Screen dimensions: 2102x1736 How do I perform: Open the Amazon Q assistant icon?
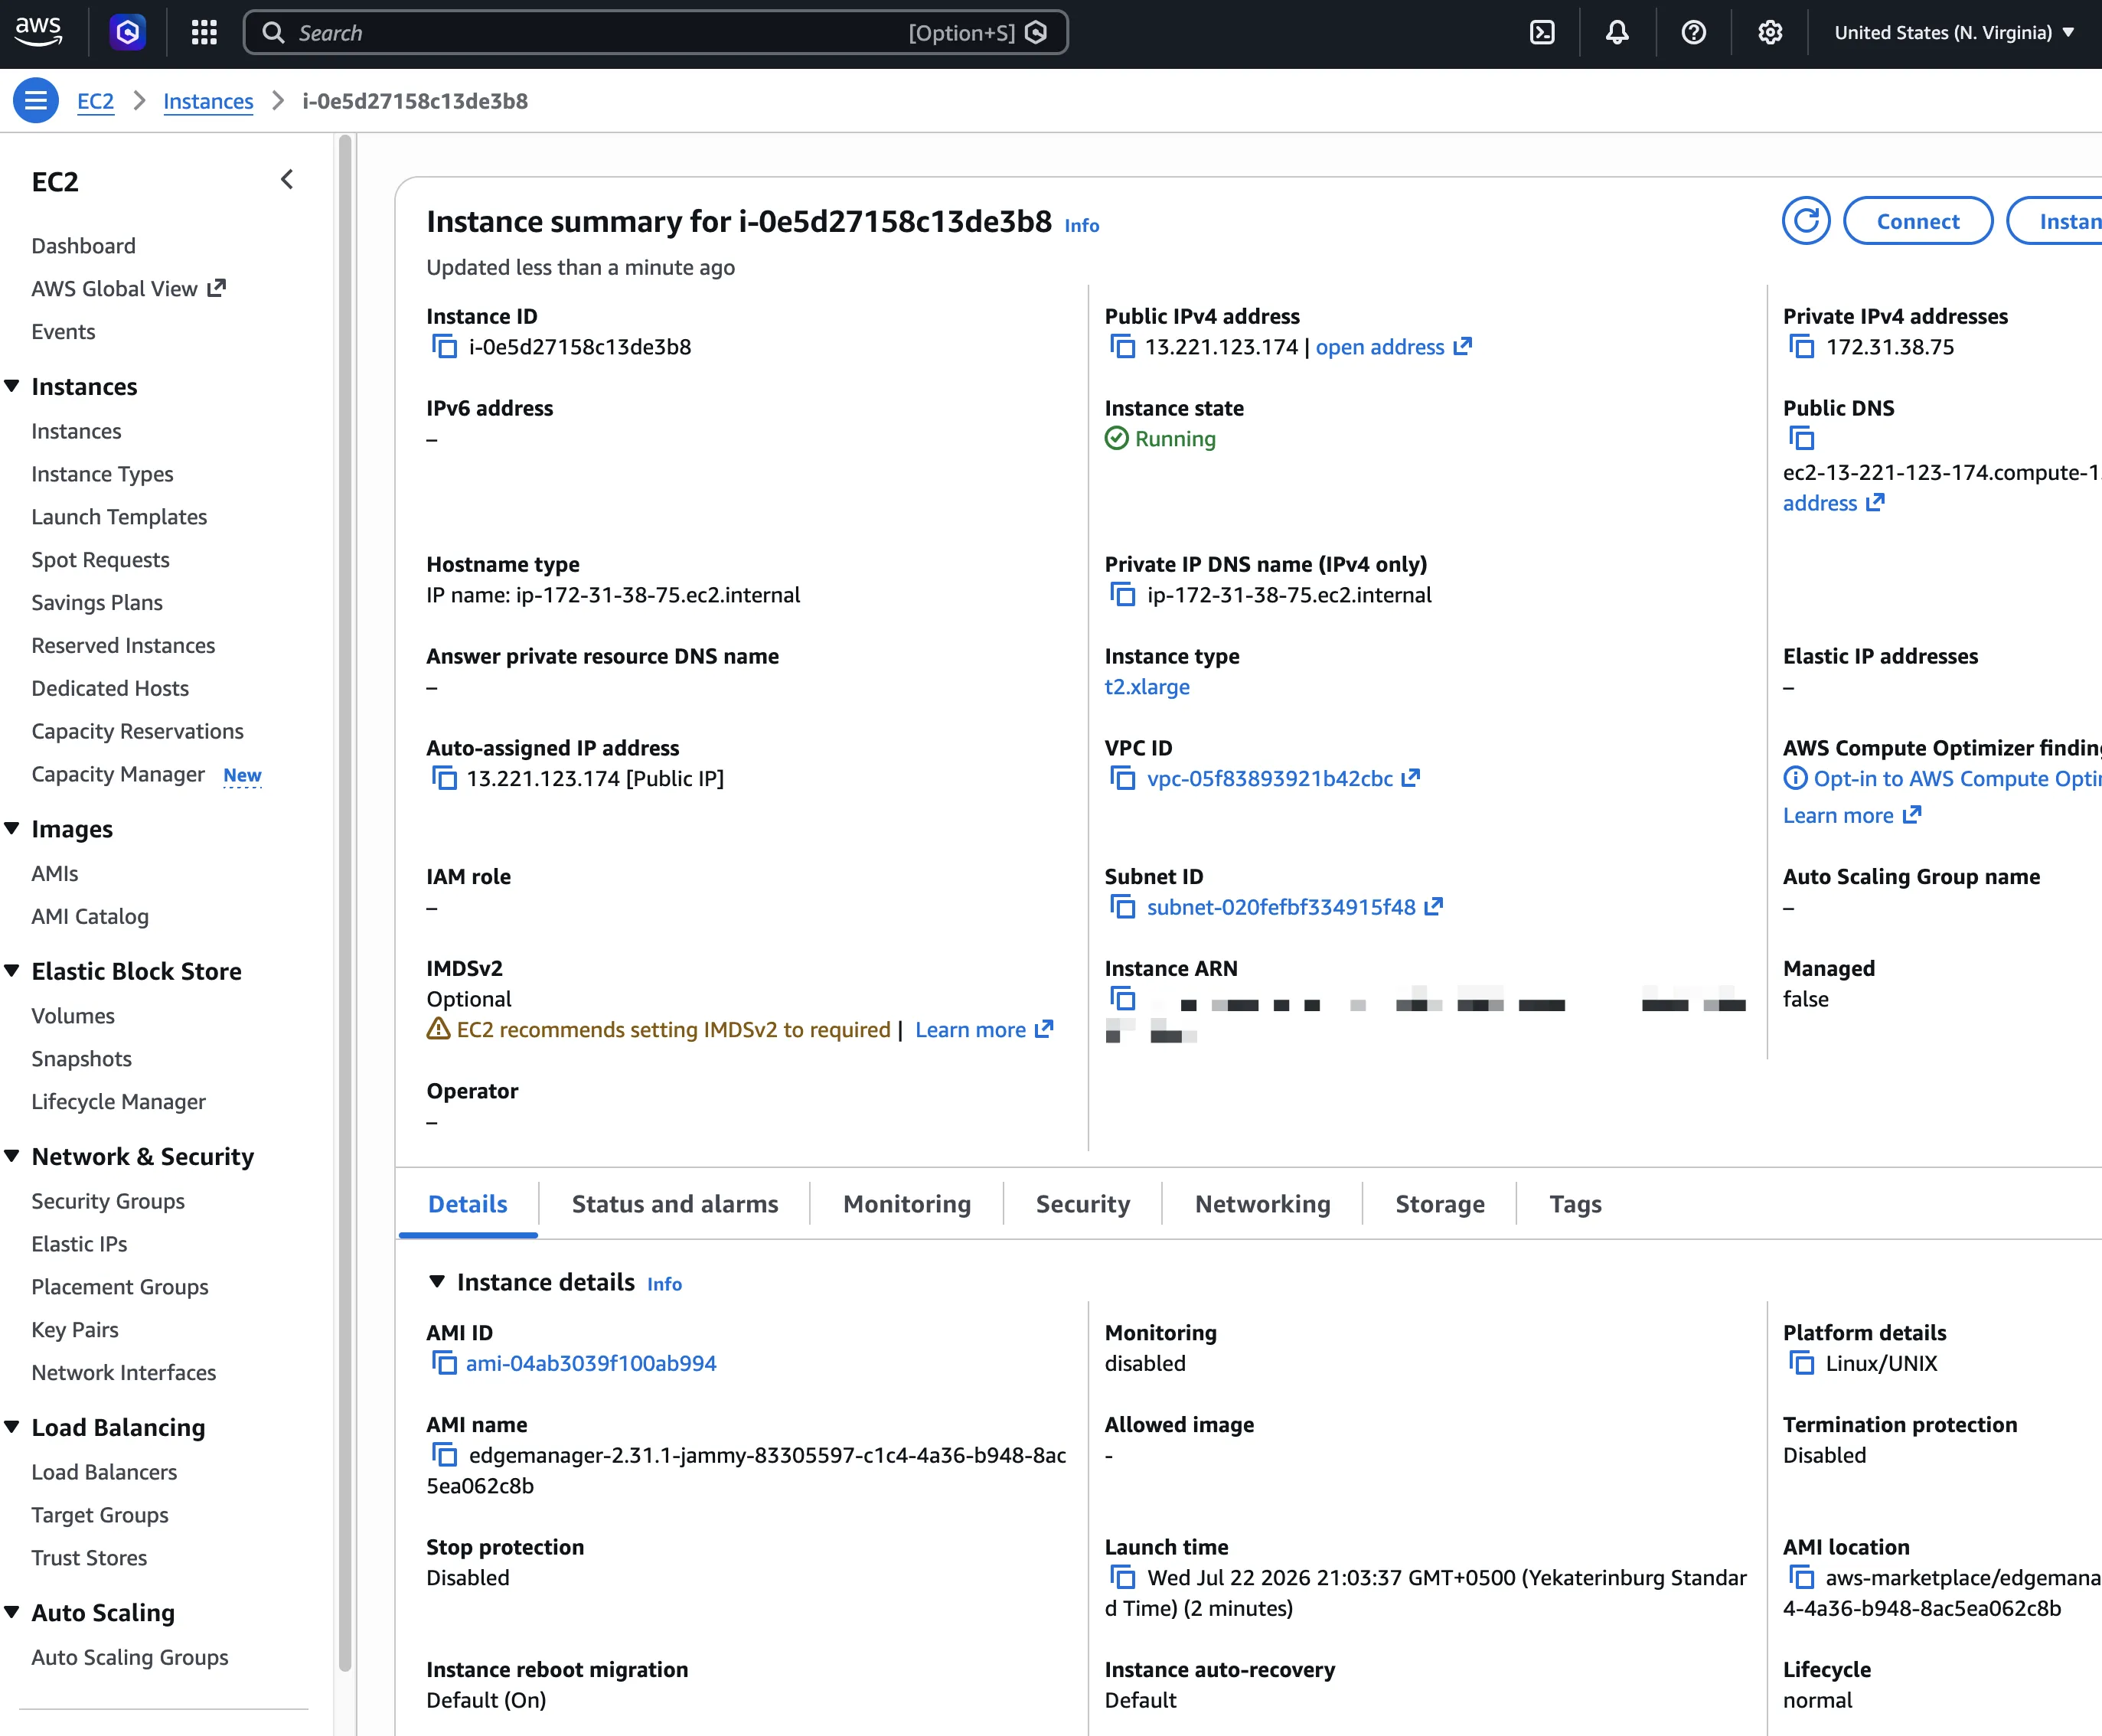(128, 33)
